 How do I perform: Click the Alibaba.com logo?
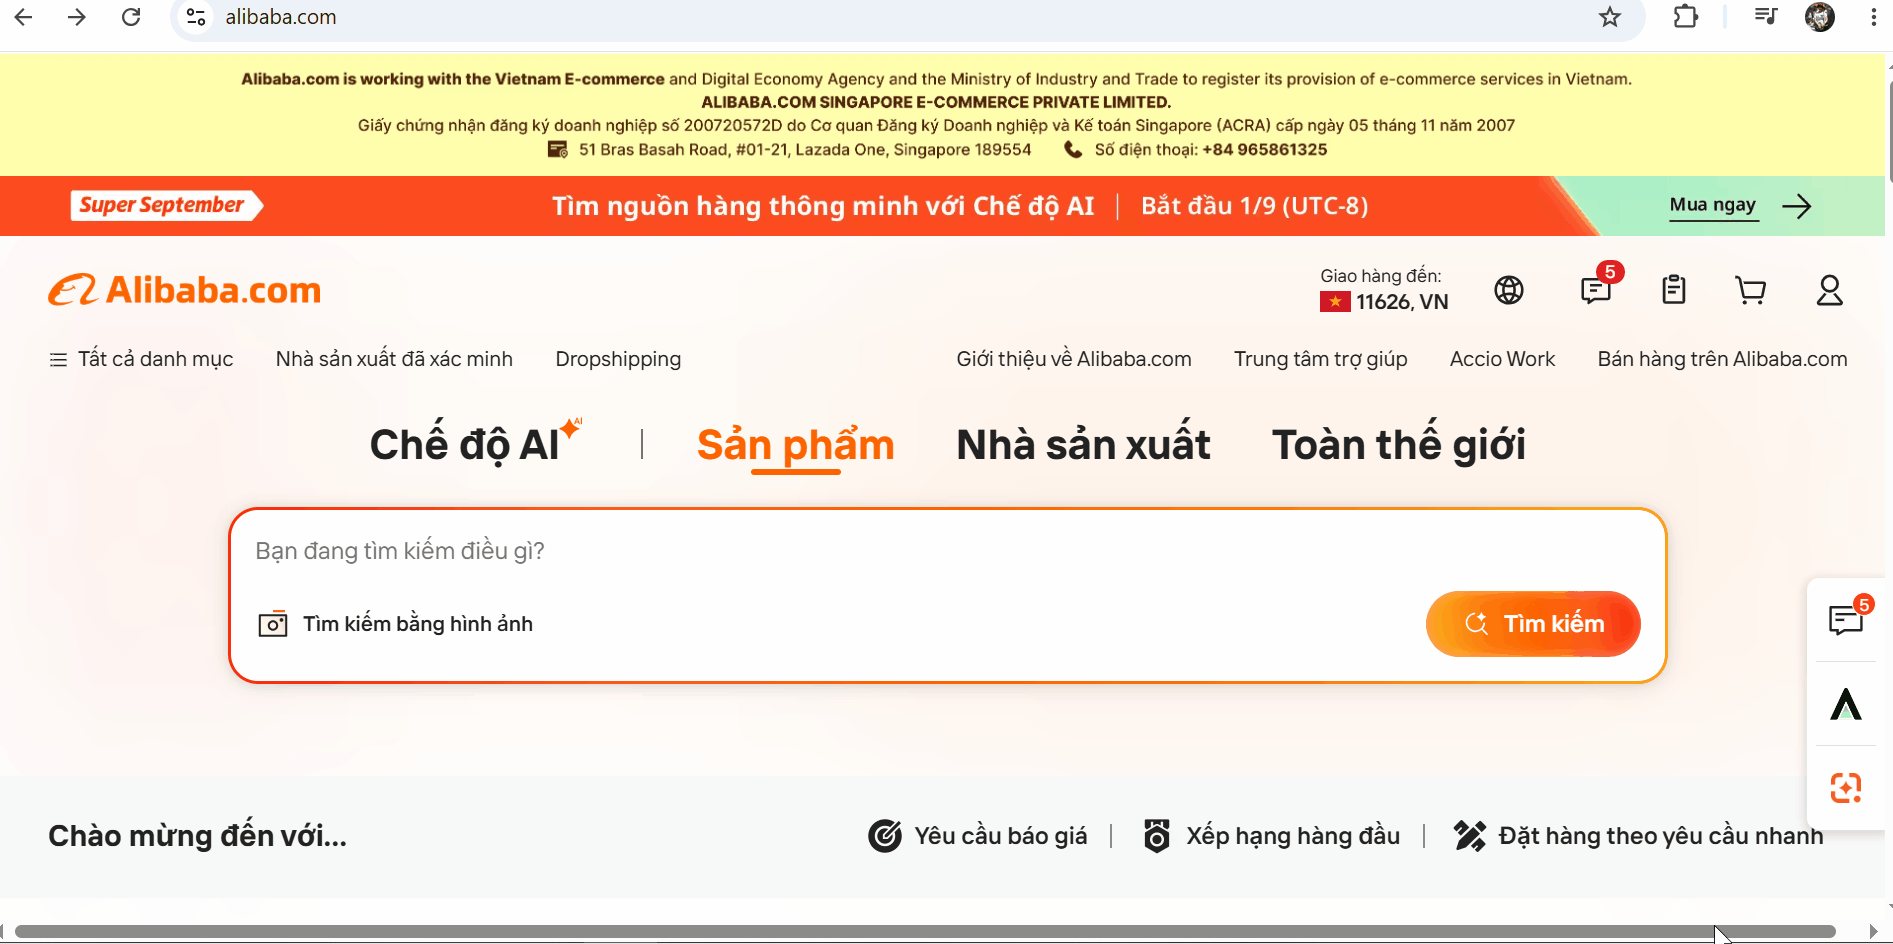[185, 290]
